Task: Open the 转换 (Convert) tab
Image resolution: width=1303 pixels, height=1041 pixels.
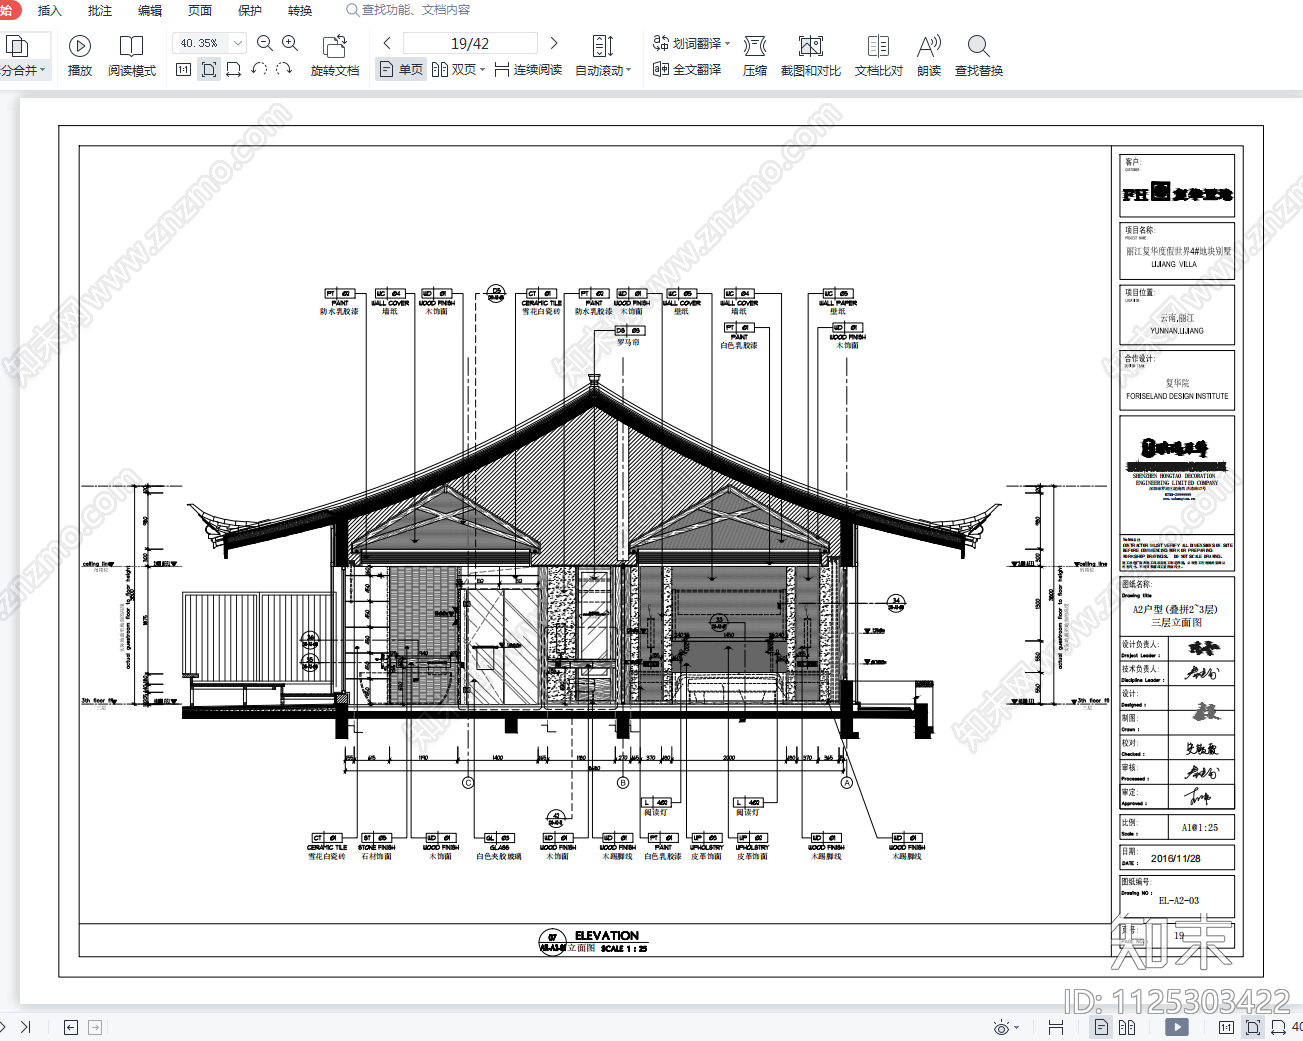Action: [x=300, y=10]
